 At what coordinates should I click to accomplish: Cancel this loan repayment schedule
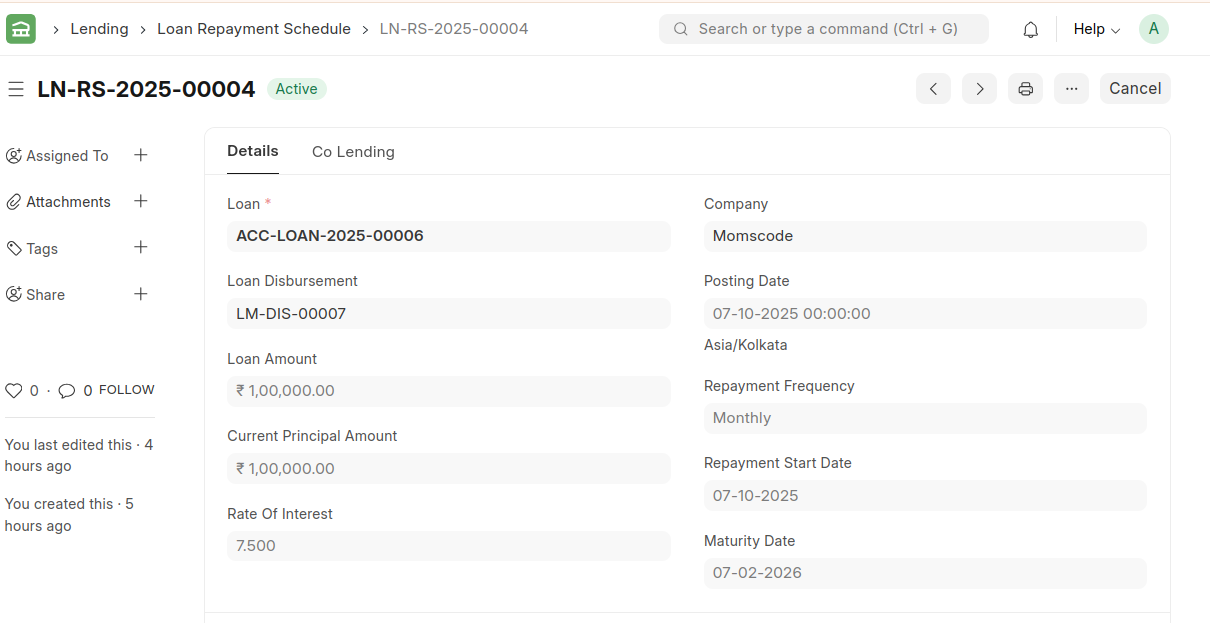pos(1135,89)
